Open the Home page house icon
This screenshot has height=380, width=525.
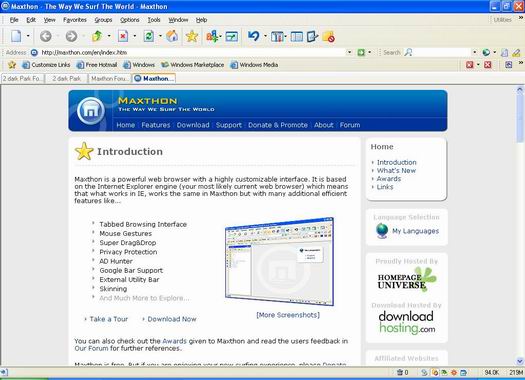[172, 36]
